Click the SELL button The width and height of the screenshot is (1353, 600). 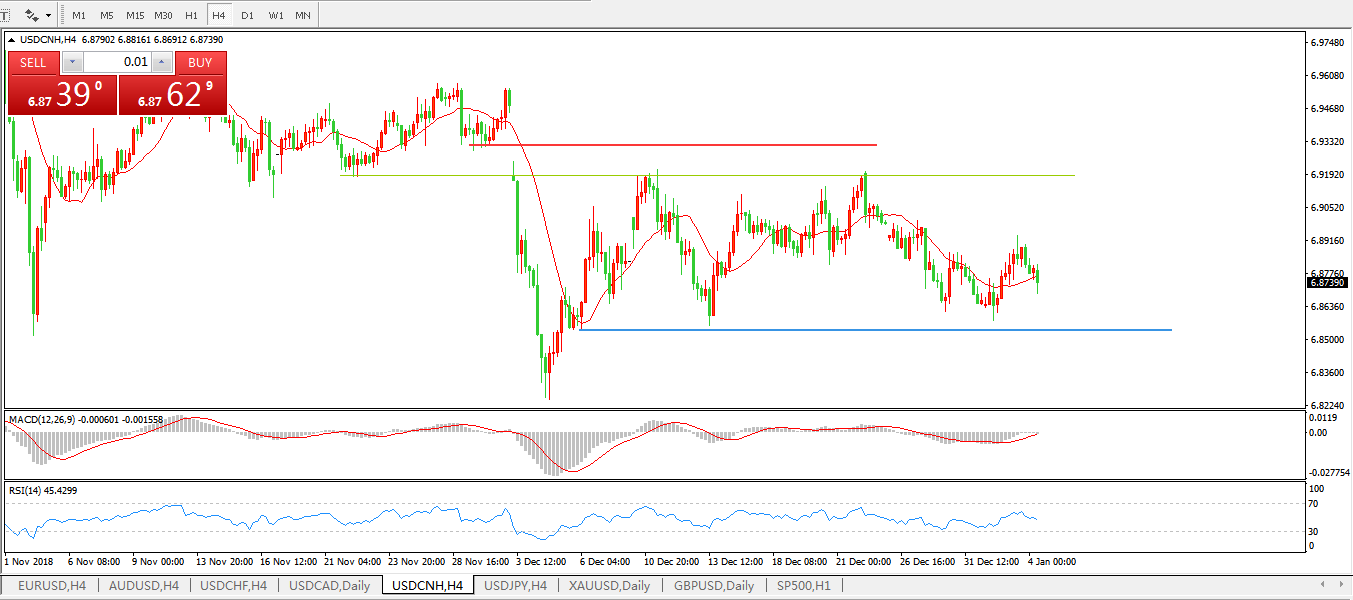[x=34, y=62]
